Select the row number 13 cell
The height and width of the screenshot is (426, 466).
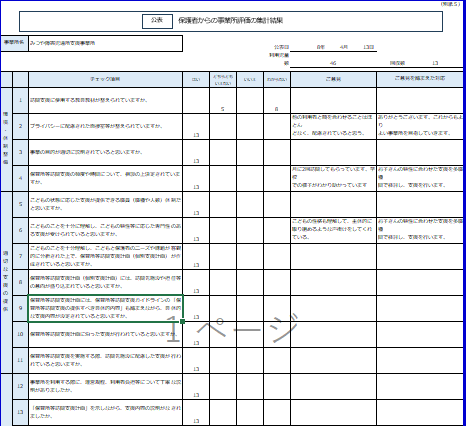(21, 412)
